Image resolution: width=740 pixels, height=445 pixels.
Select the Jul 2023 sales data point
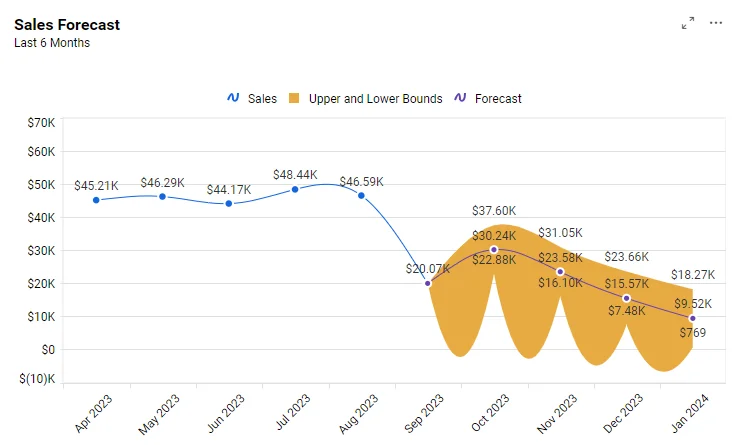[295, 189]
